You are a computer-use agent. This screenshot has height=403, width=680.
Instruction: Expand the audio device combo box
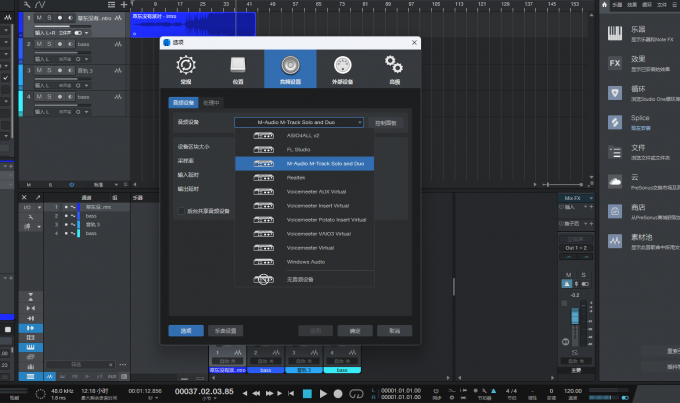coord(299,122)
